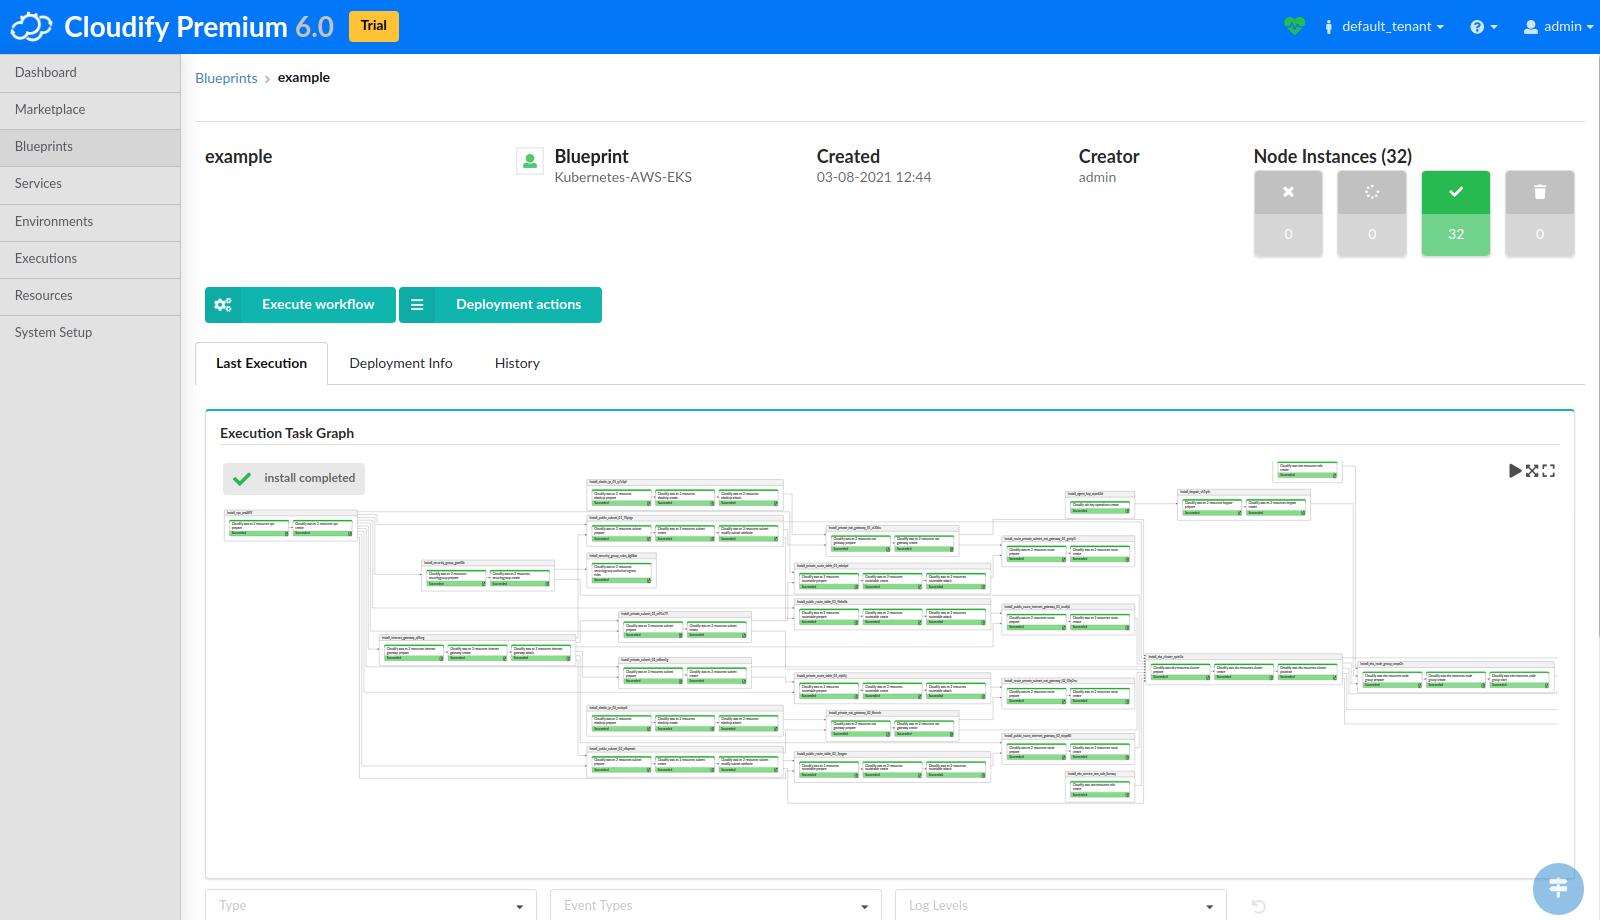Fit the task graph to screen
Image resolution: width=1600 pixels, height=920 pixels.
pyautogui.click(x=1532, y=470)
